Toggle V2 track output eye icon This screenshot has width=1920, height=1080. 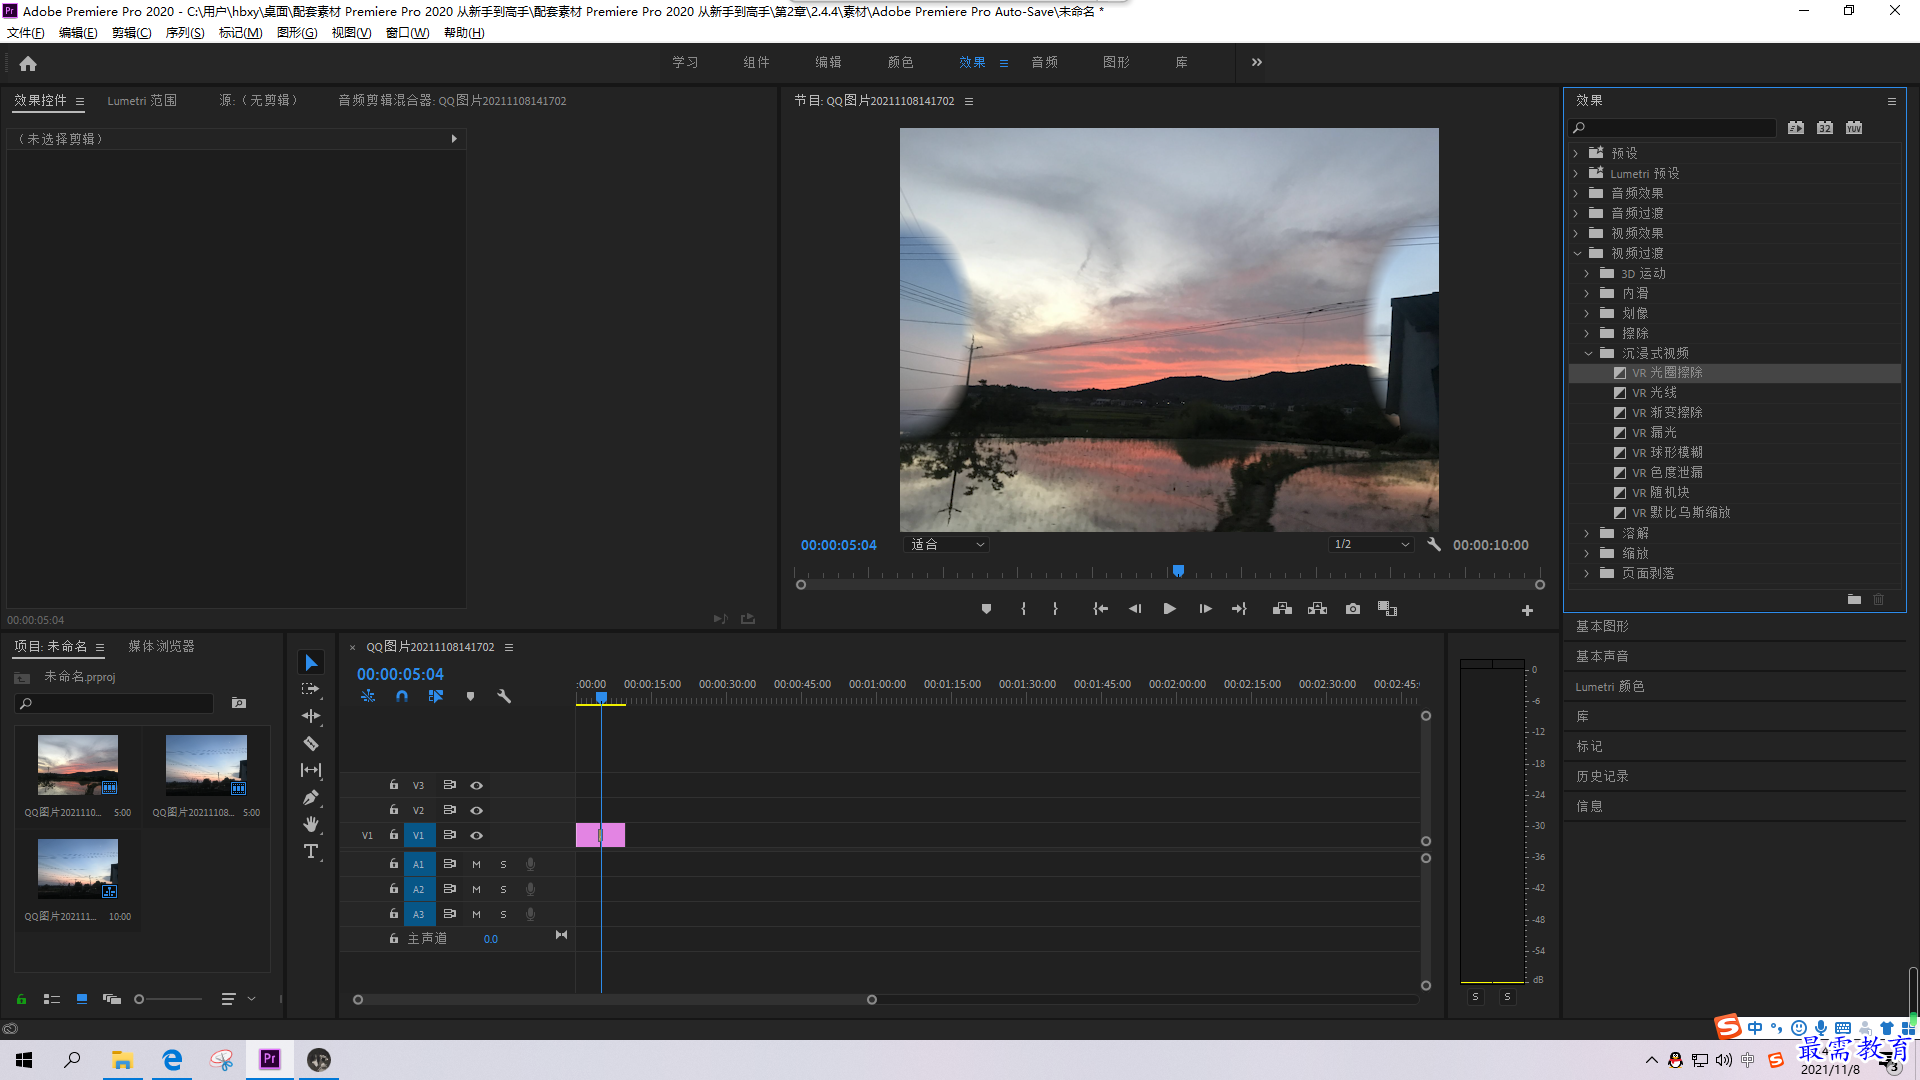pos(477,810)
